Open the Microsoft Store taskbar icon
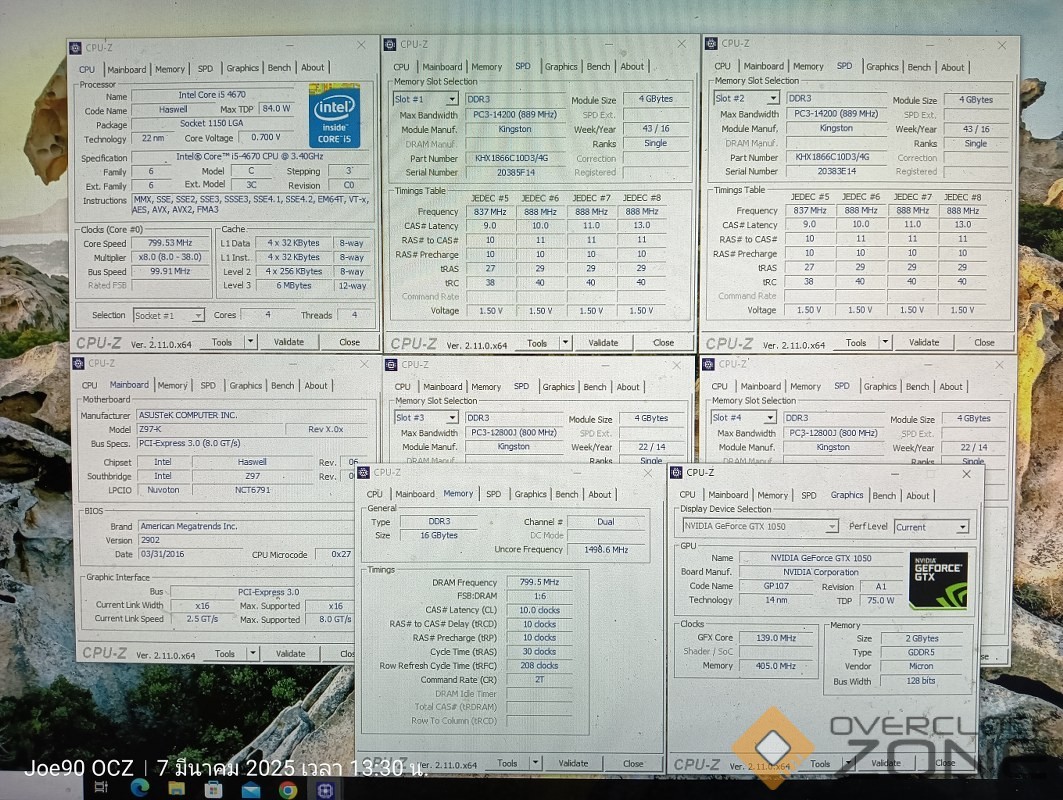The image size is (1063, 800). pos(213,790)
